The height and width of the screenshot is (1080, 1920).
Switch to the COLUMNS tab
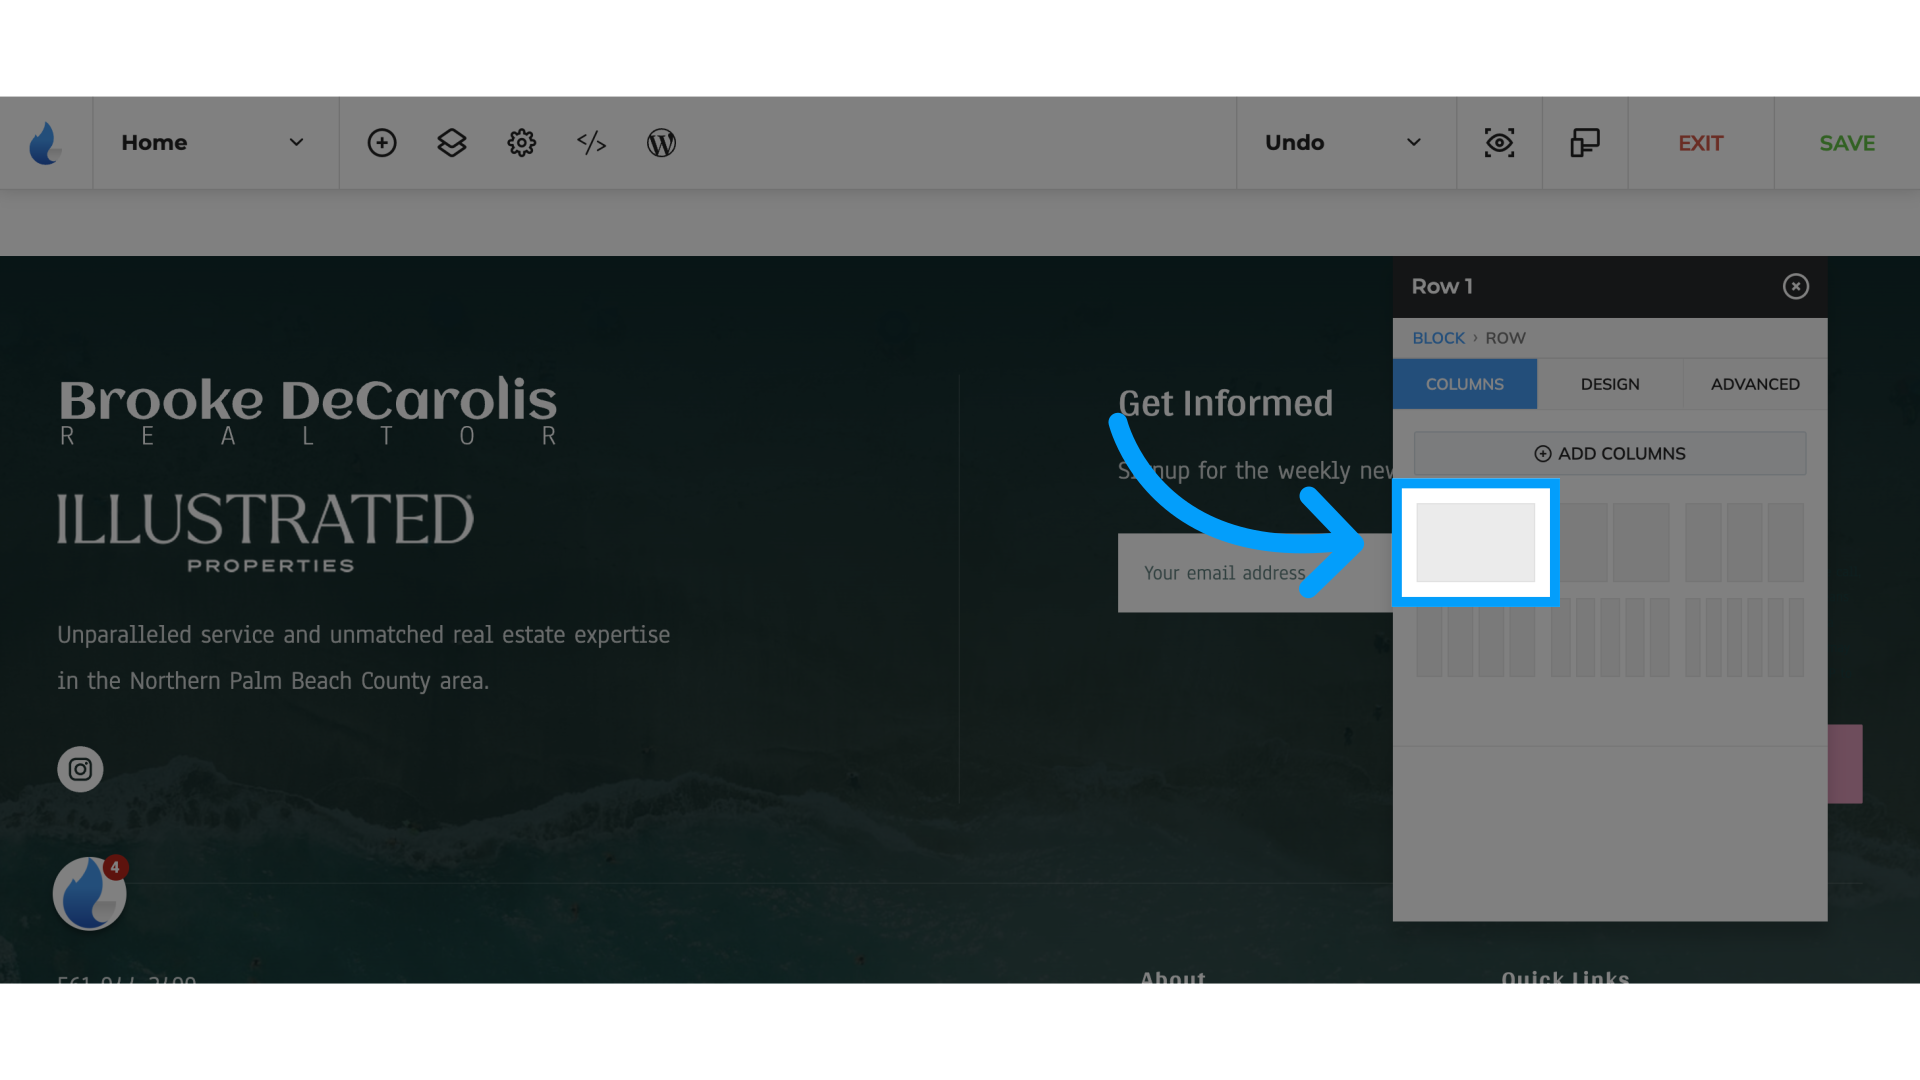(x=1465, y=384)
